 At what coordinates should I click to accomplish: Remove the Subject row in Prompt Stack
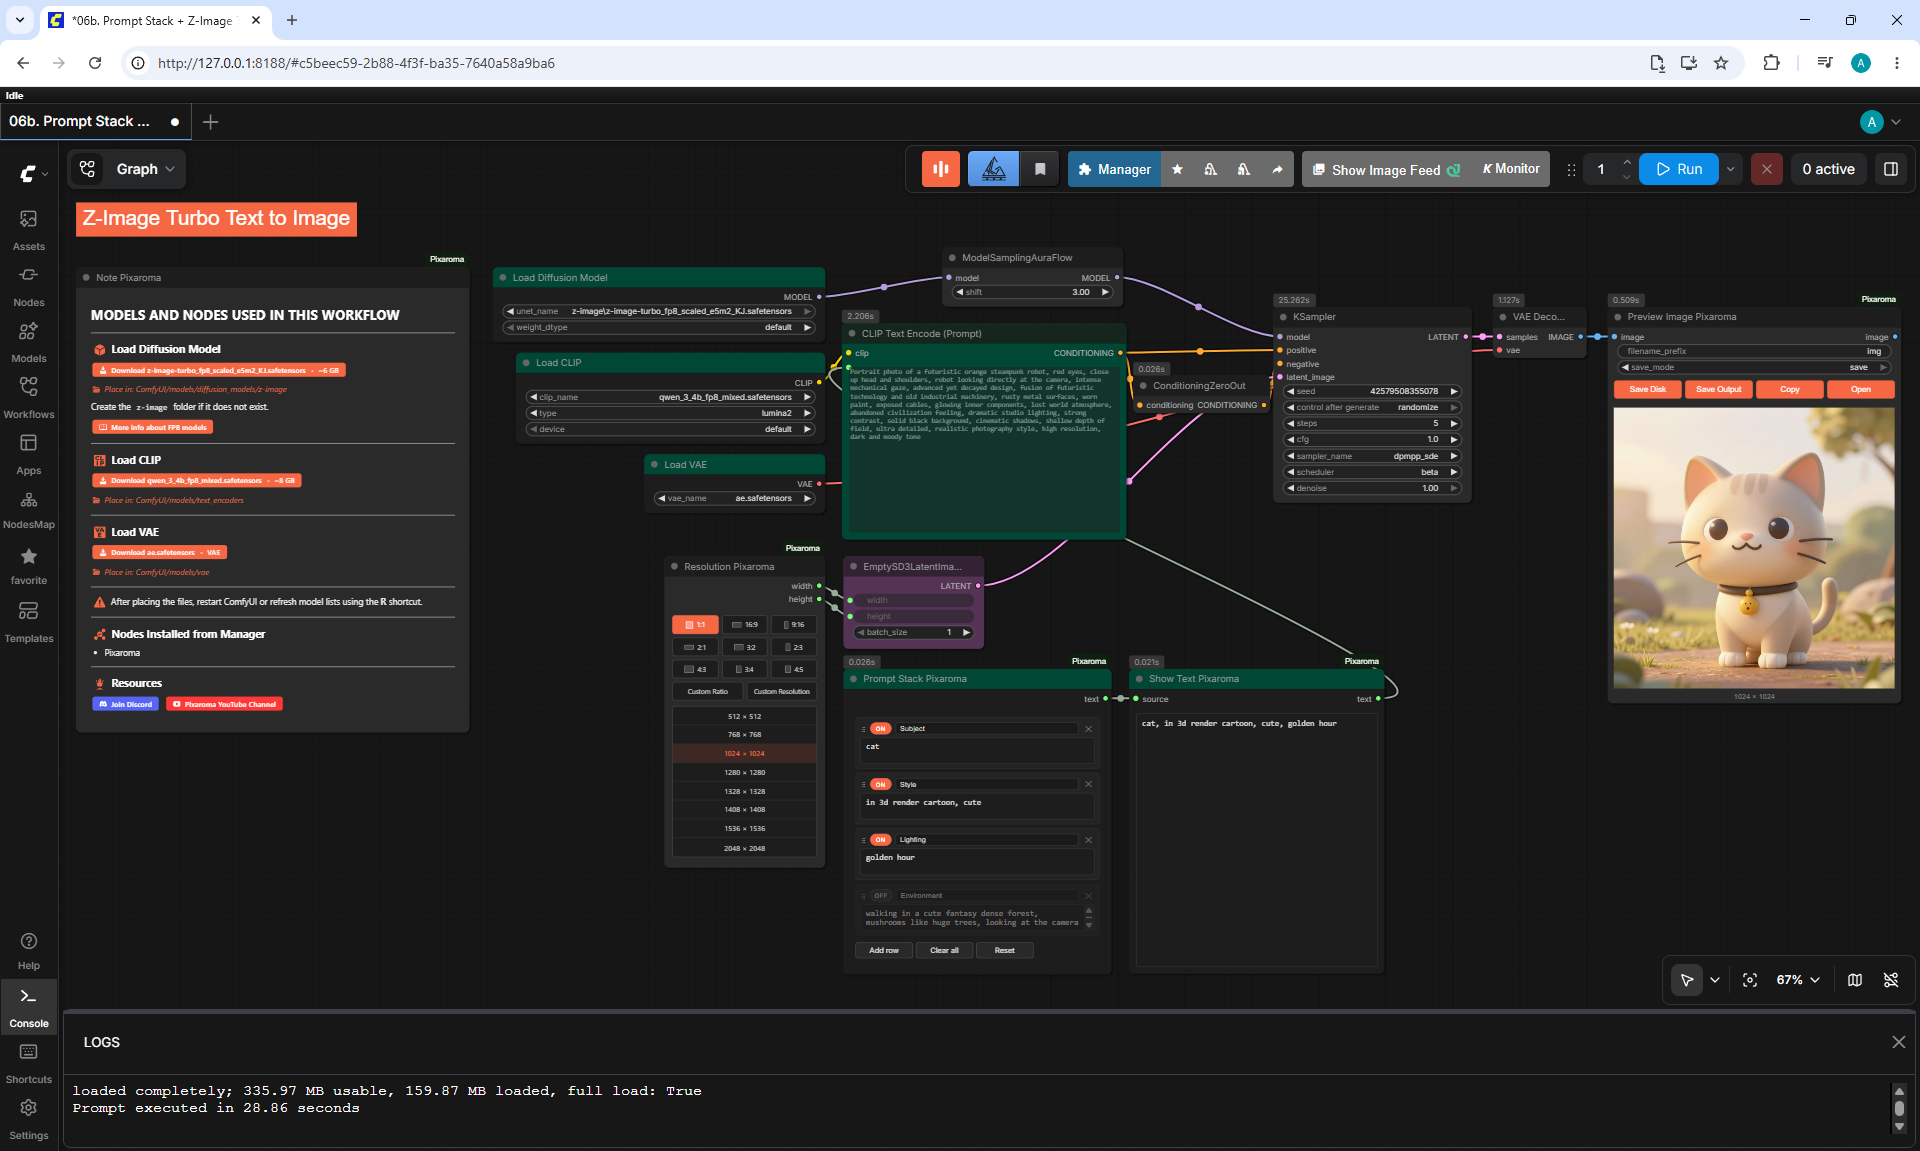1089,729
